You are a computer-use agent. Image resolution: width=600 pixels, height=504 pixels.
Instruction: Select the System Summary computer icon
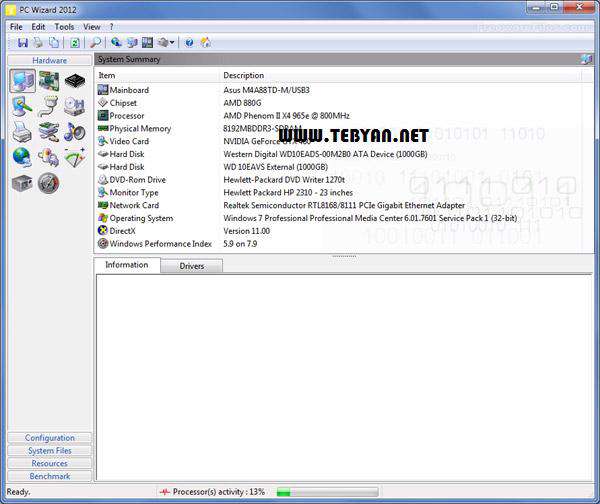pos(23,81)
